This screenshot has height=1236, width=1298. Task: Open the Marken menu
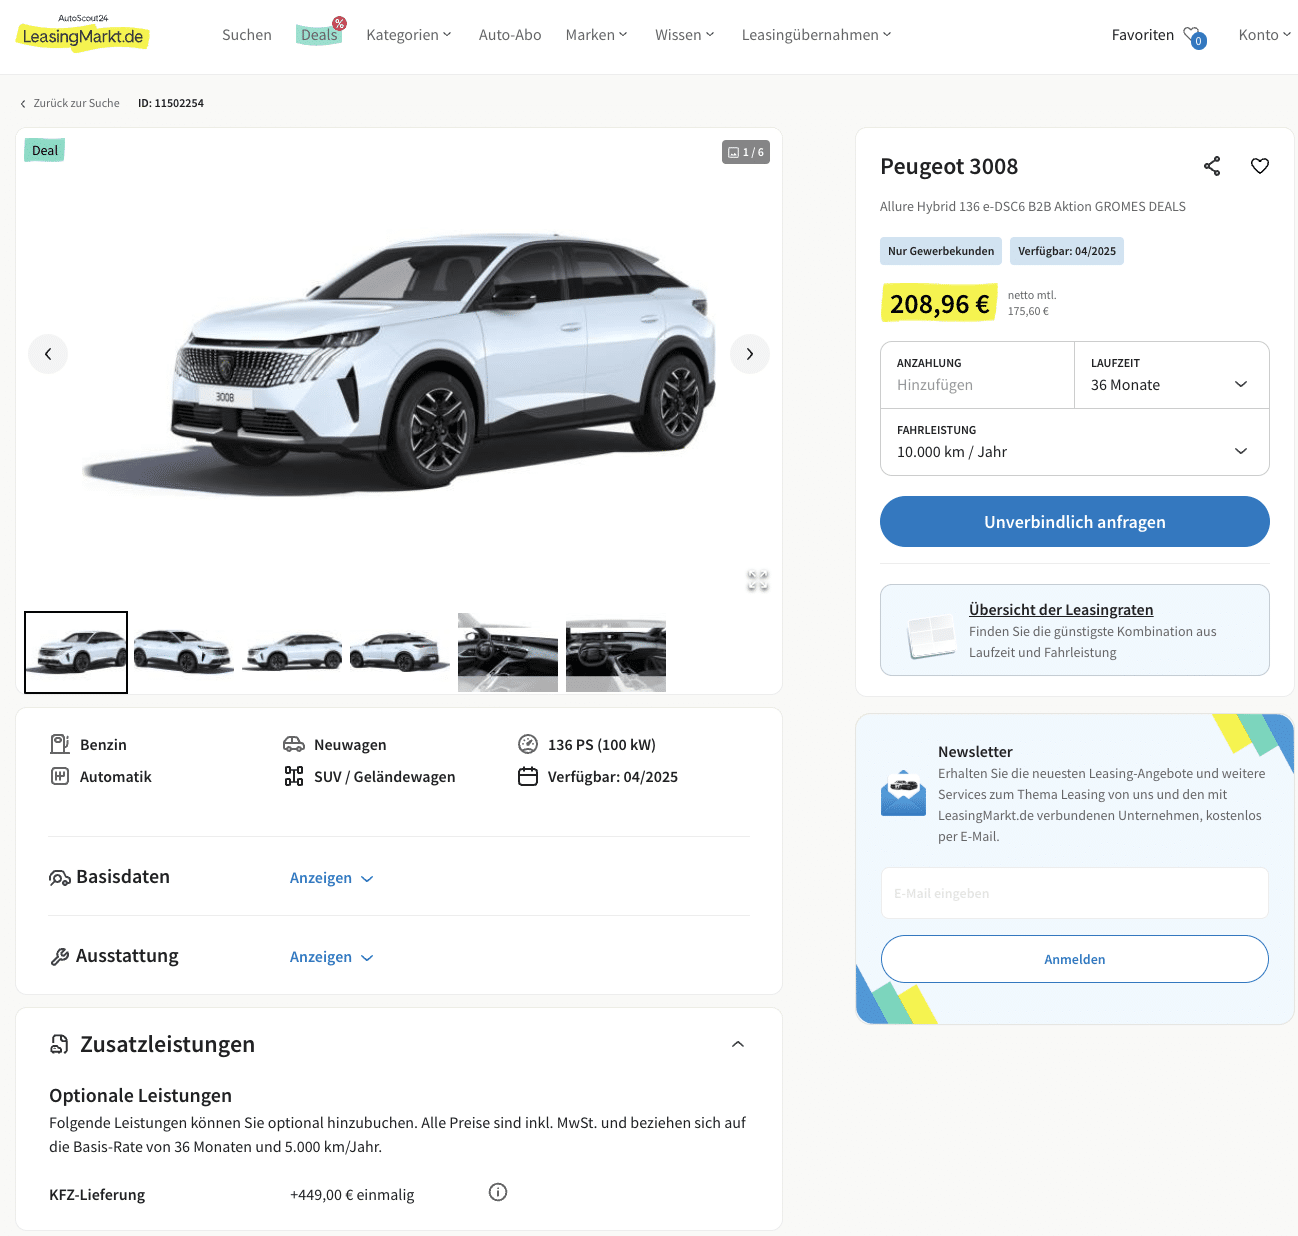(597, 35)
